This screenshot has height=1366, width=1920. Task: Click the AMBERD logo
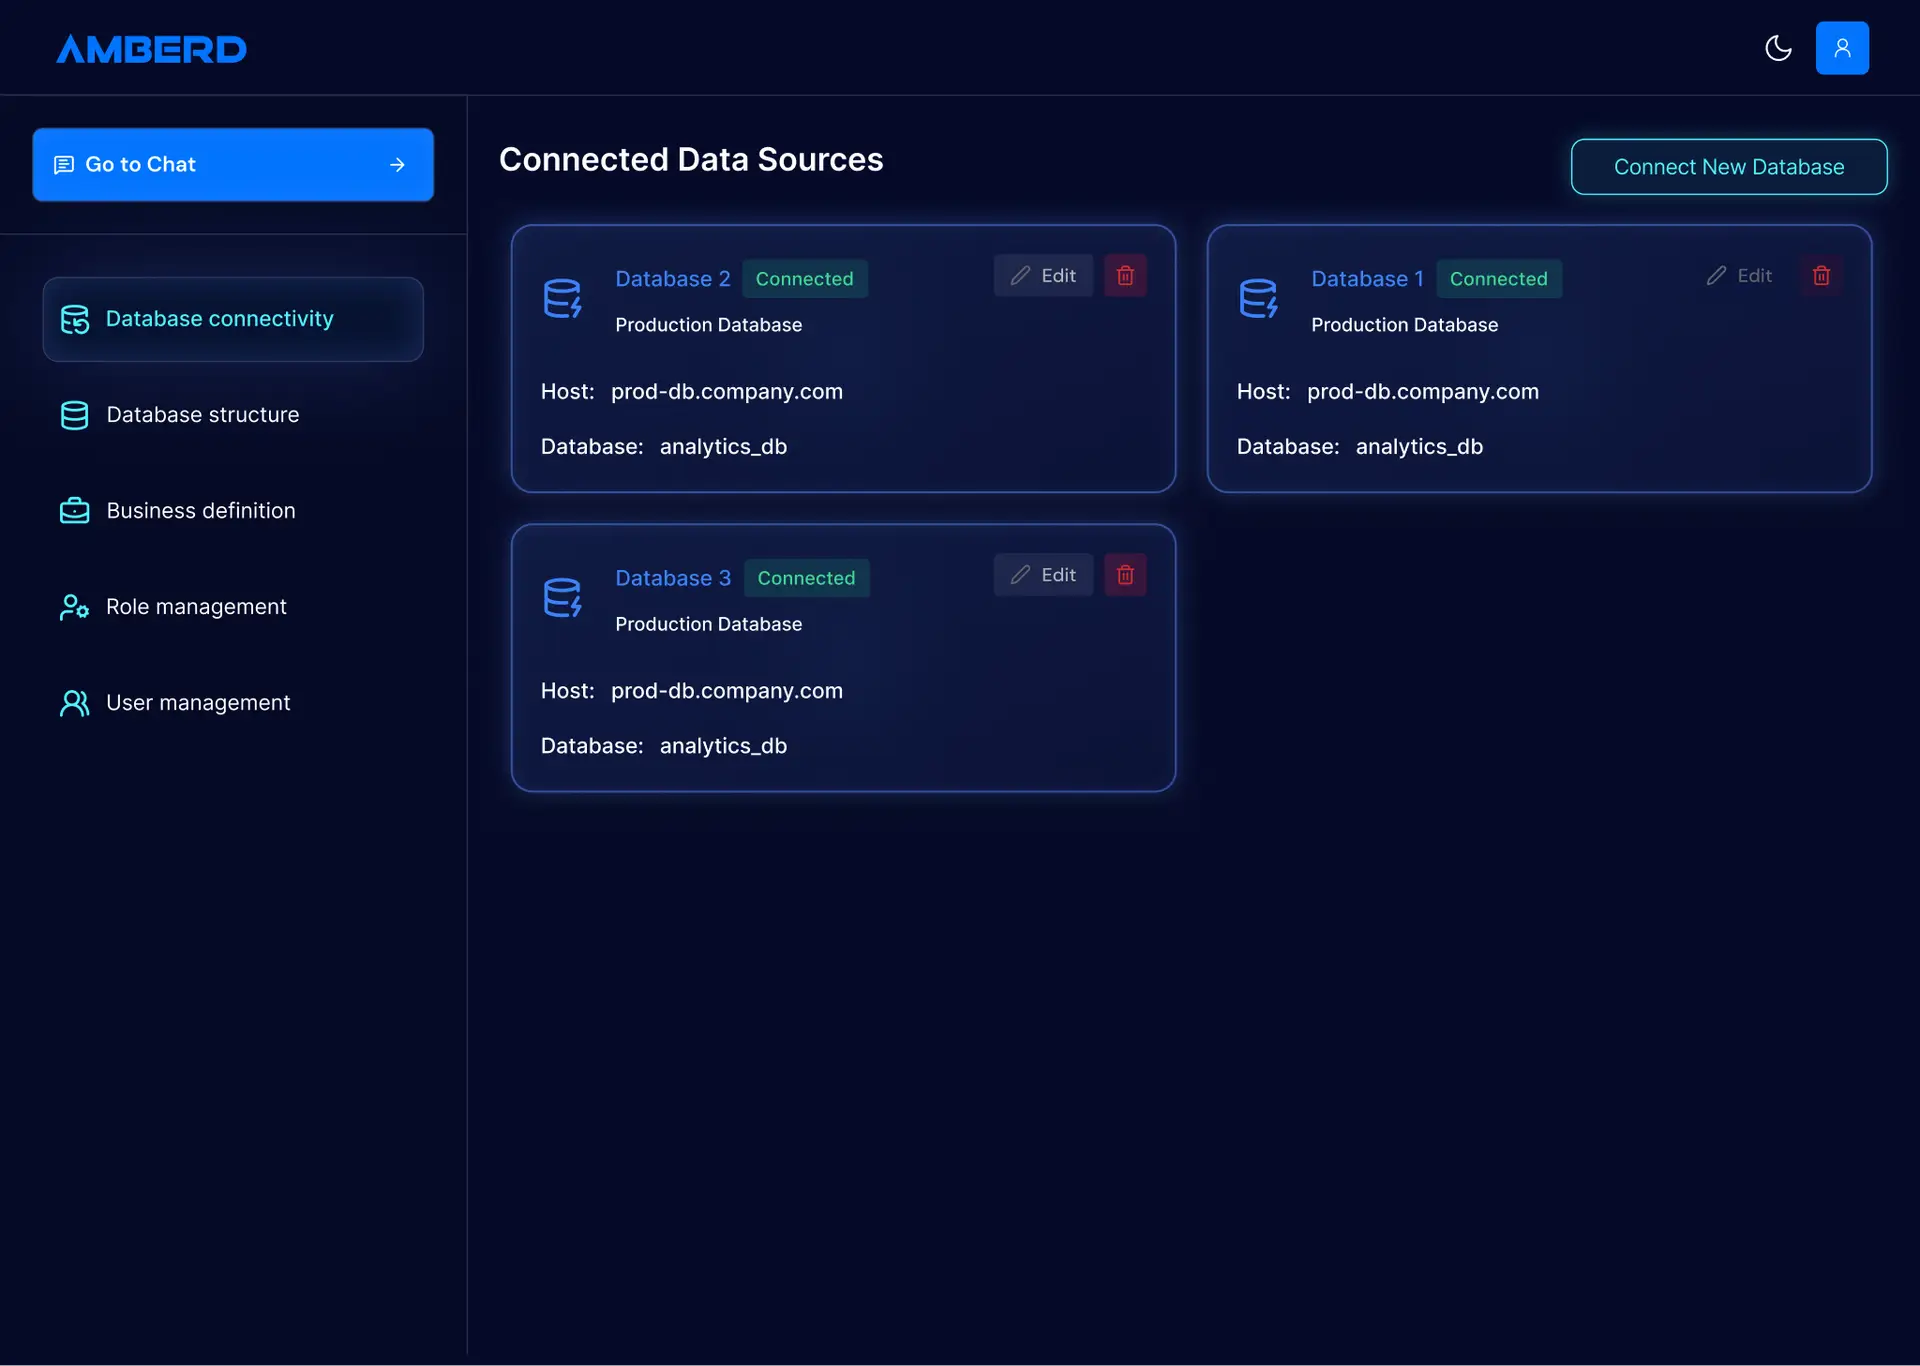151,49
